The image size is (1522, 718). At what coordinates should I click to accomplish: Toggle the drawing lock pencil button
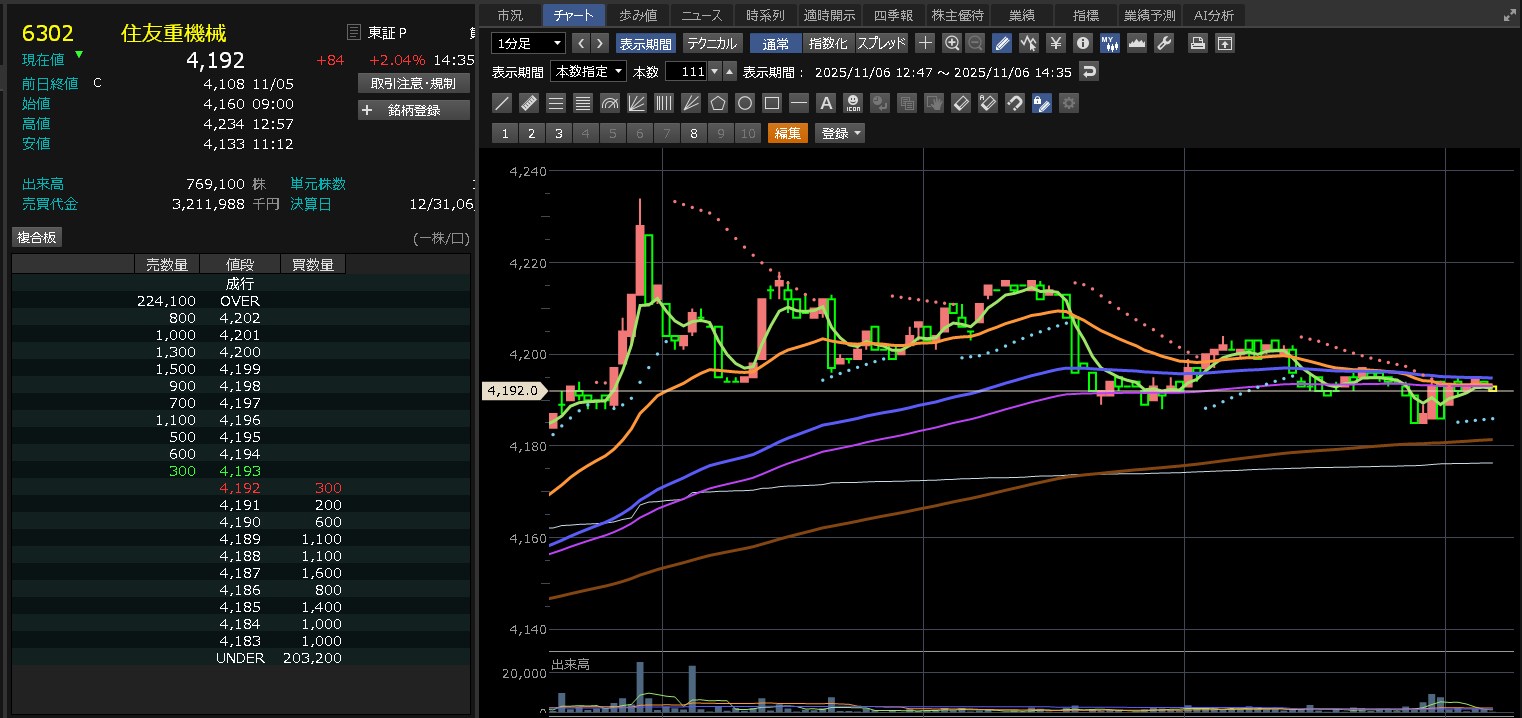point(1041,103)
